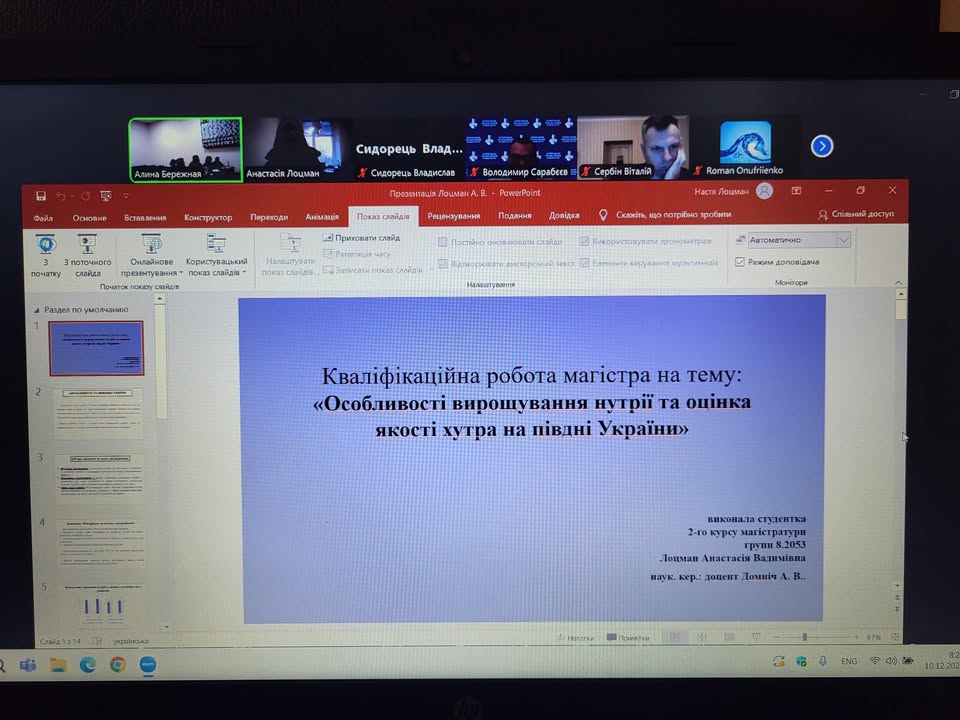
Task: Click the українська language indicator in status bar
Action: point(130,641)
